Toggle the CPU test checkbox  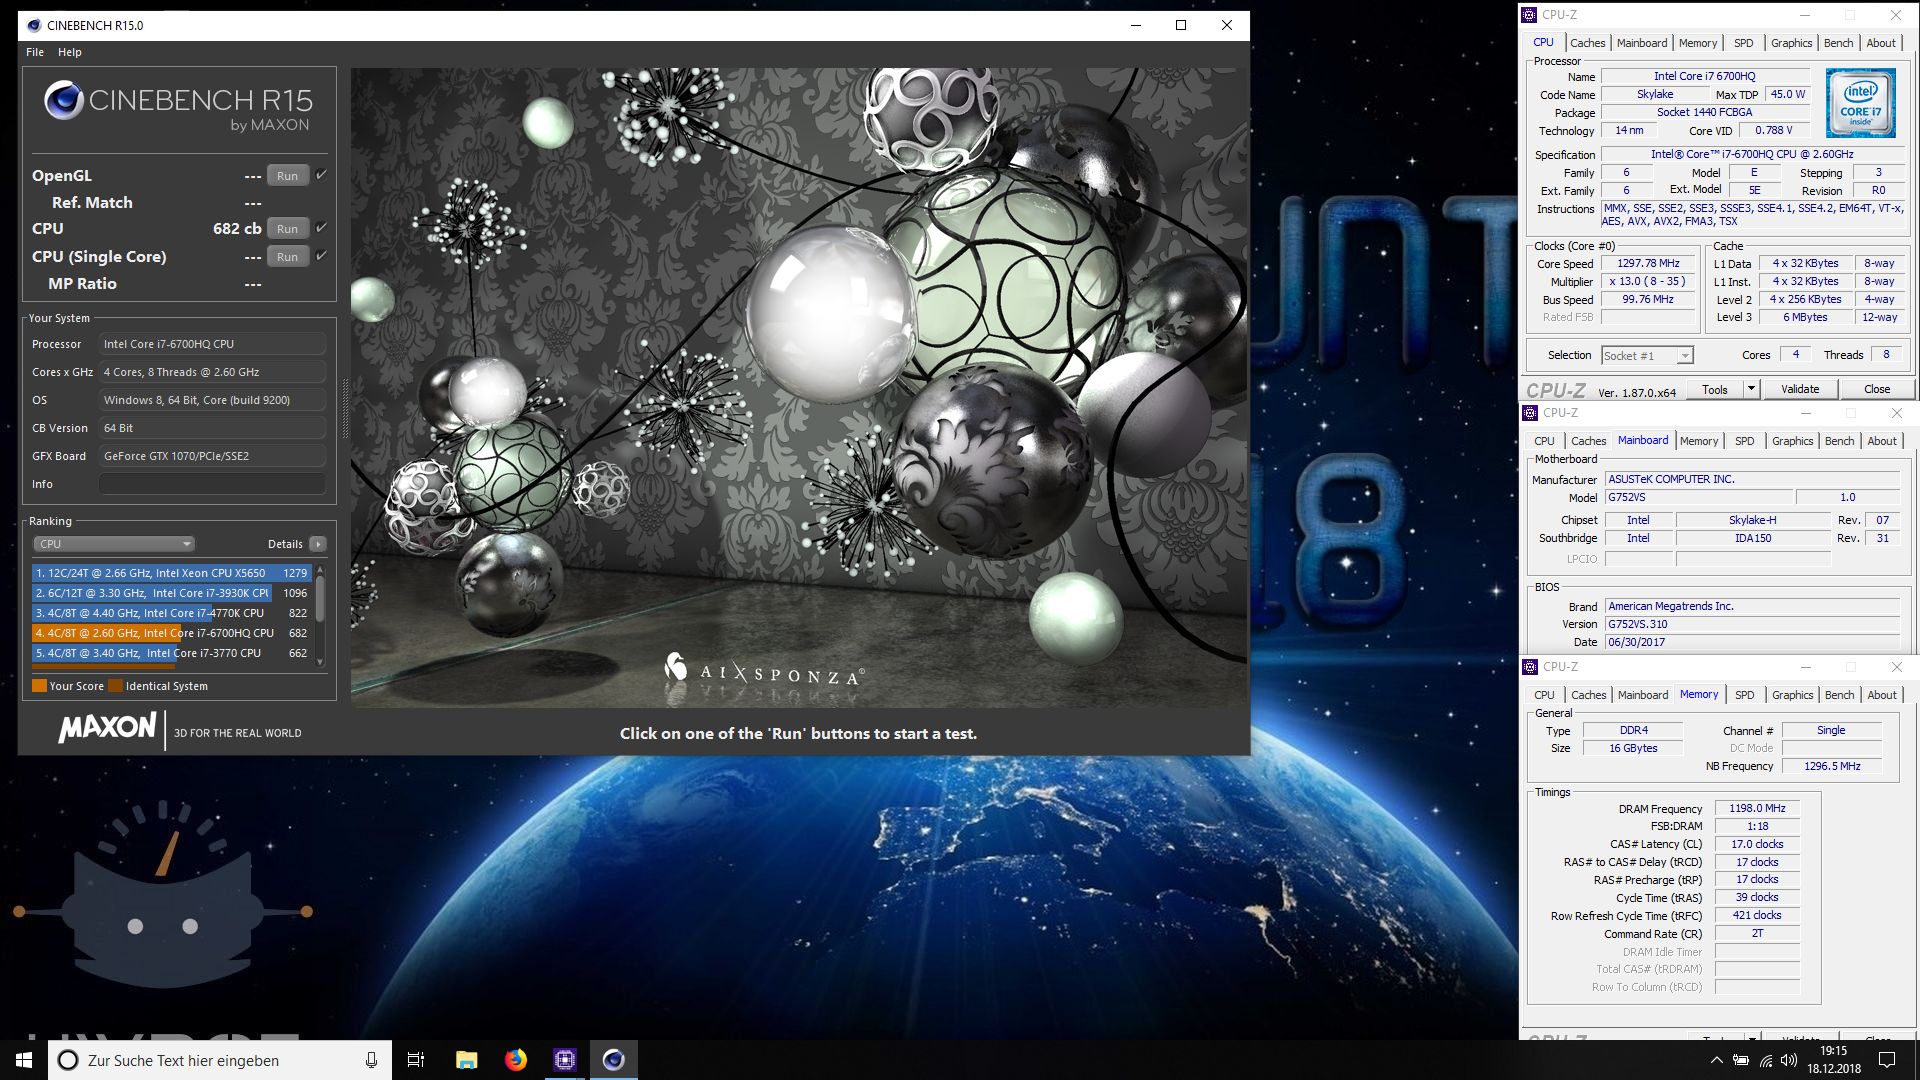[322, 228]
